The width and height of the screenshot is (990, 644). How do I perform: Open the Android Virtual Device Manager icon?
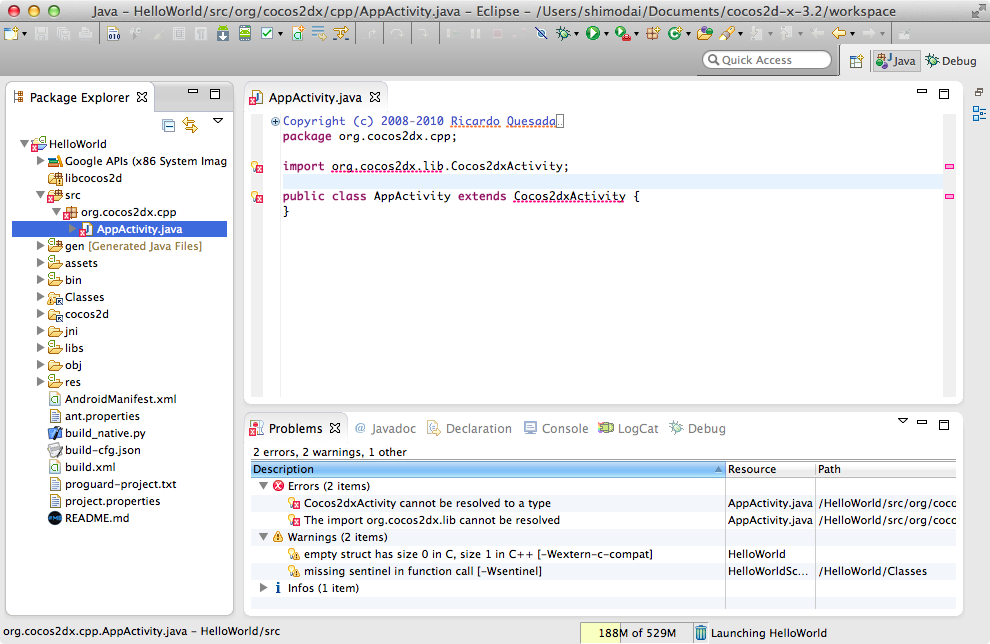(245, 33)
